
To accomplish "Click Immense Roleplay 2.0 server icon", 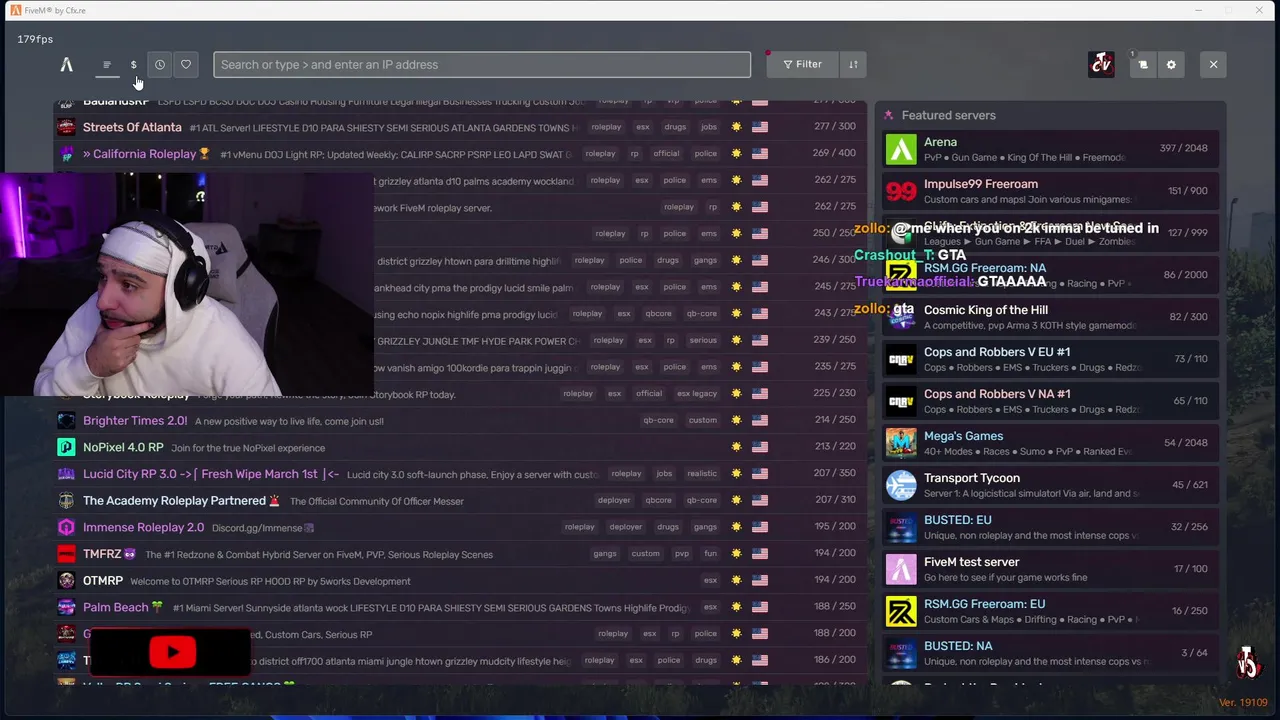I will 66,527.
